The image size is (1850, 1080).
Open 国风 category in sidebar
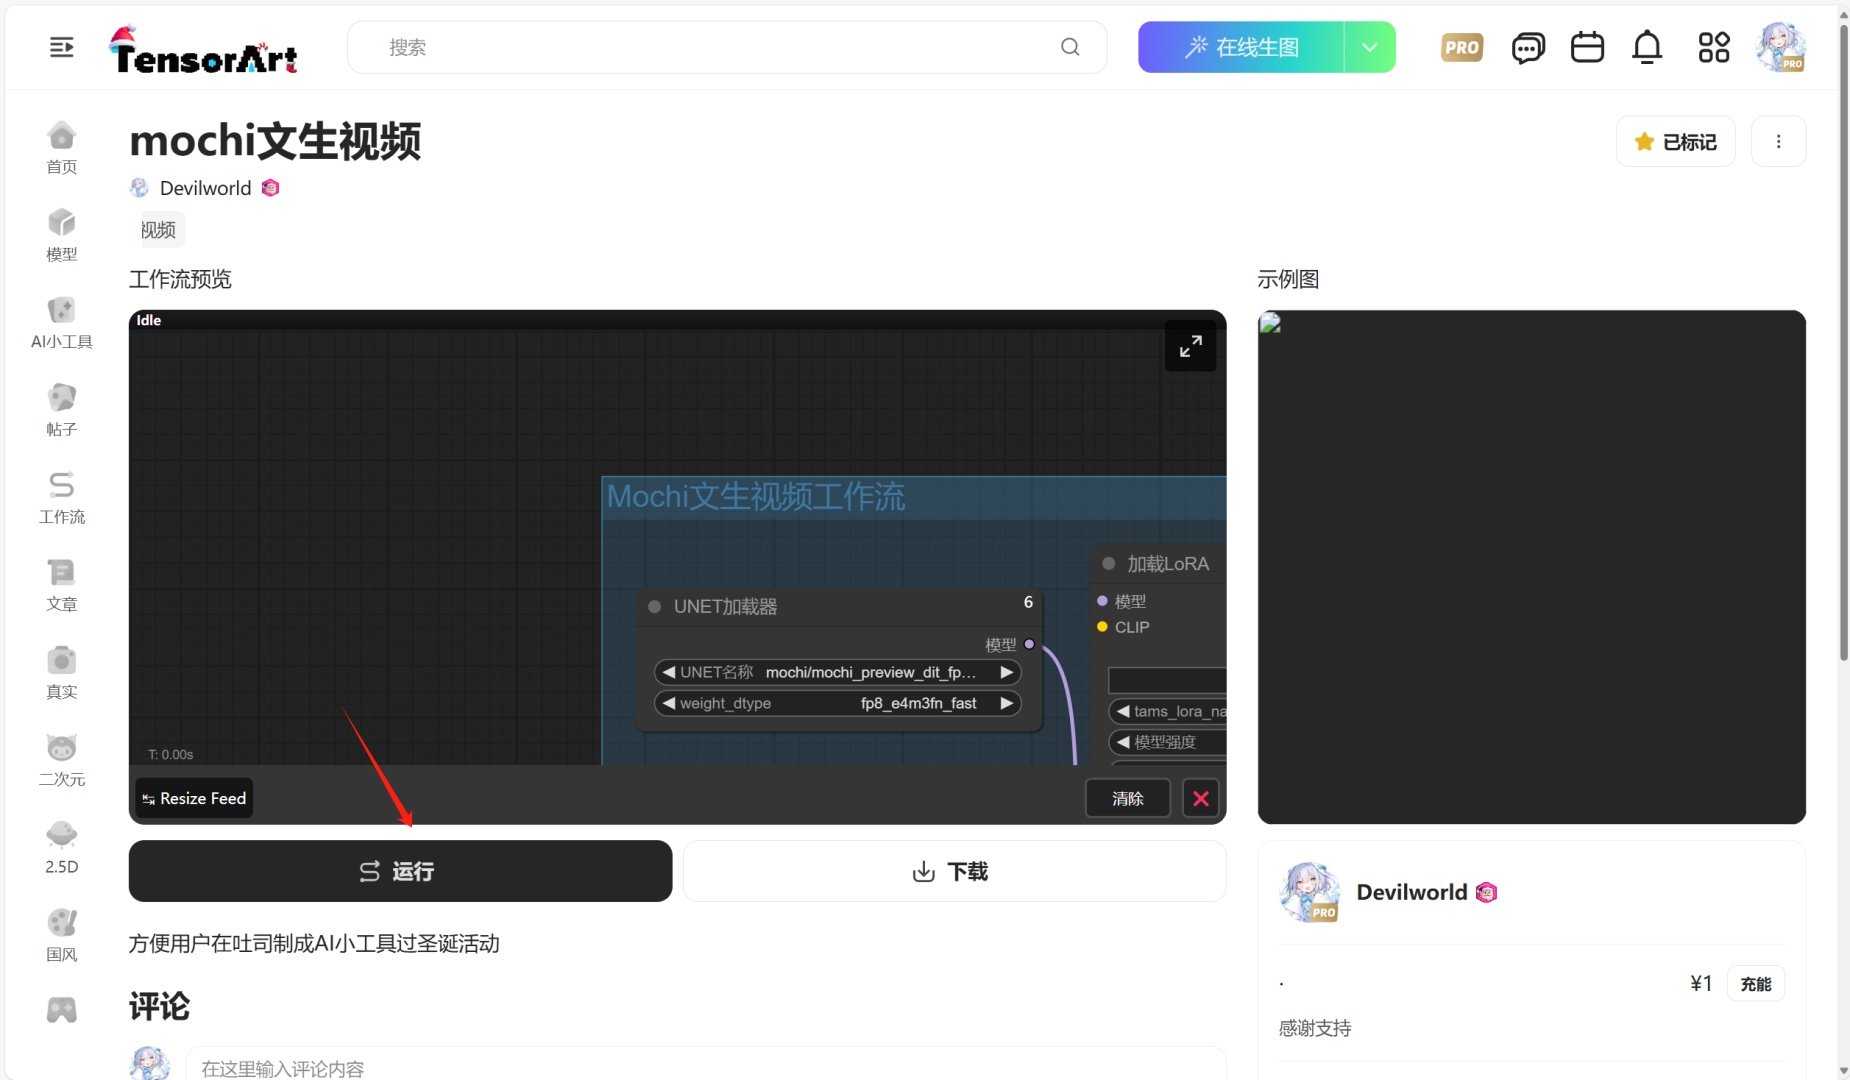pyautogui.click(x=62, y=936)
